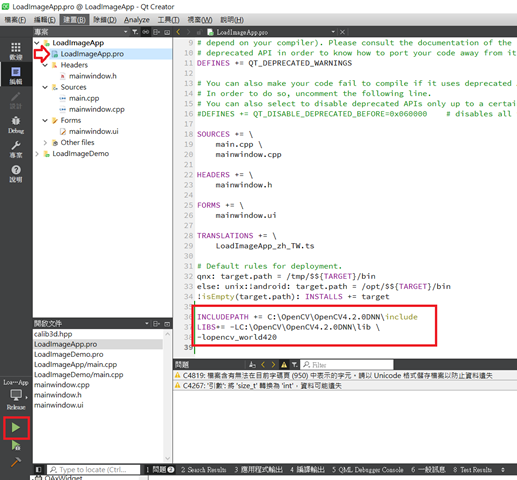This screenshot has width=517, height=480.
Task: Show the General Messages pane tab
Action: (428, 470)
